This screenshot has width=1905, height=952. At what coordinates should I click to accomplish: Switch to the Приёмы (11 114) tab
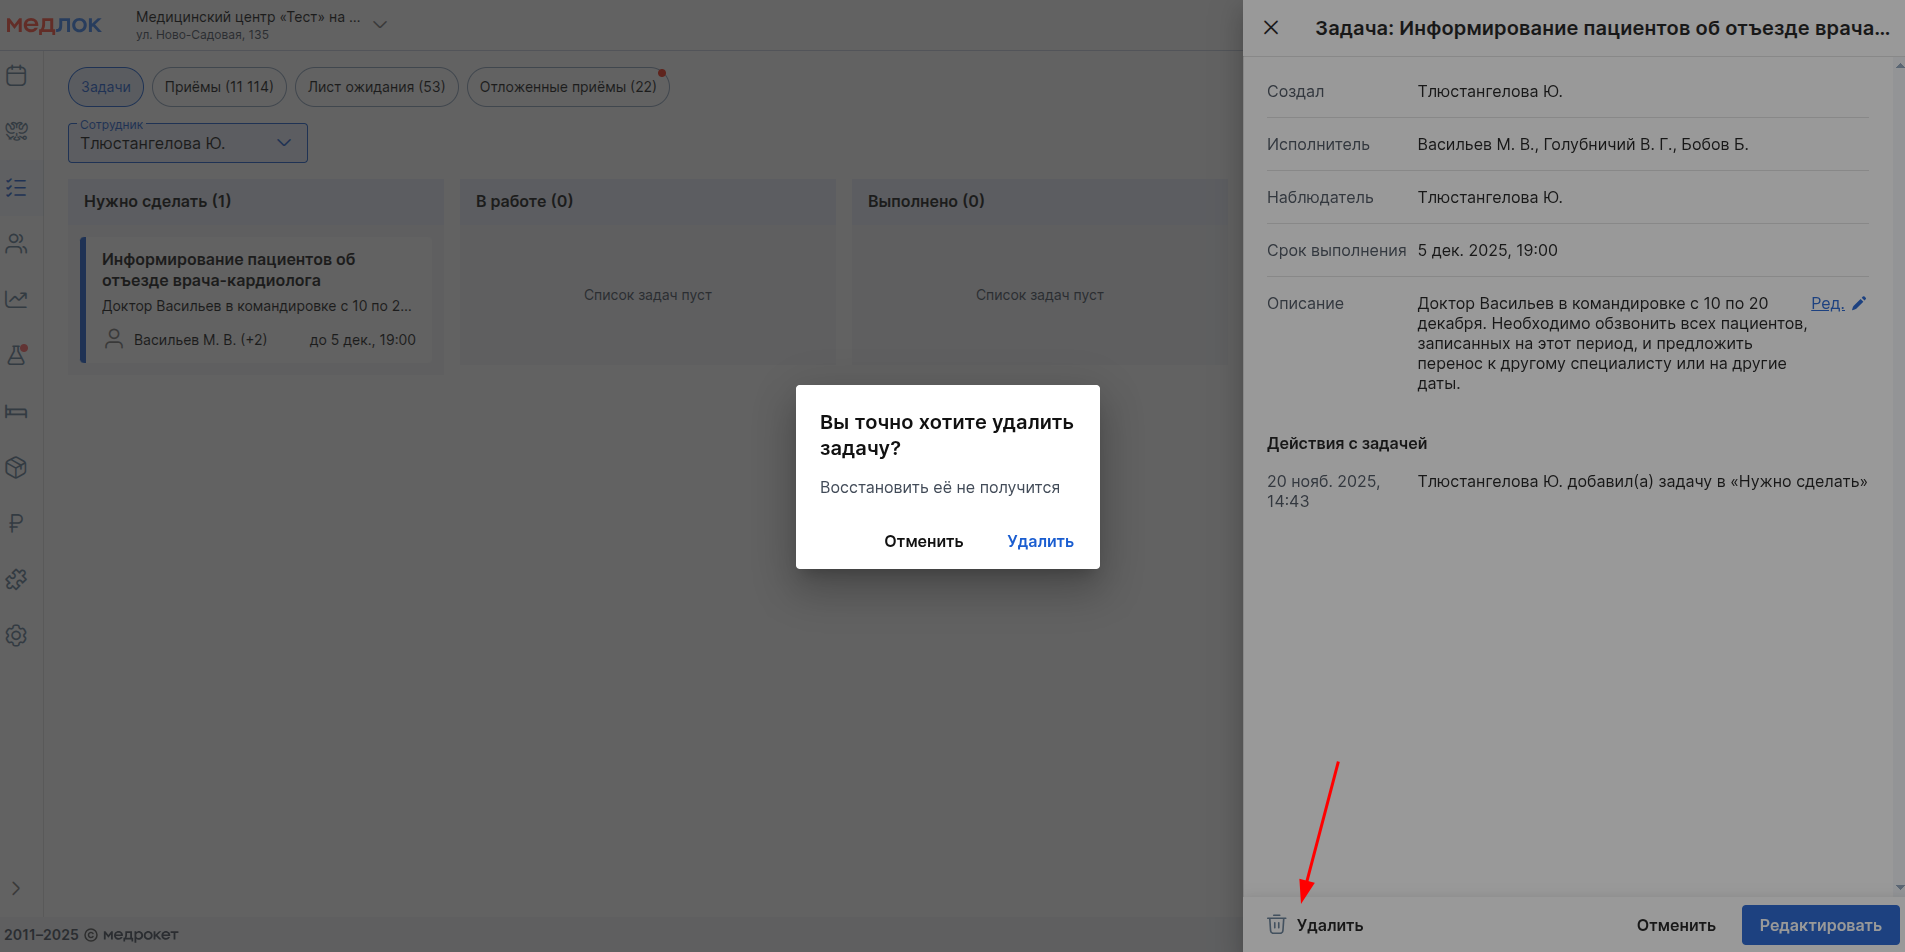[x=219, y=87]
